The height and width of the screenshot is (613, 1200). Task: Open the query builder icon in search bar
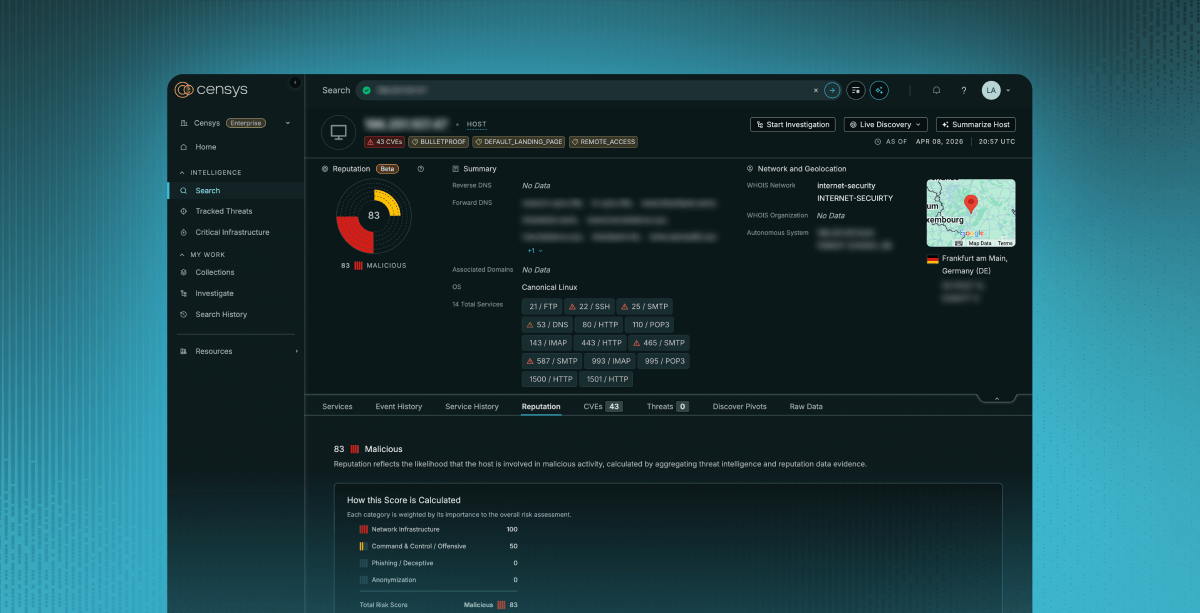point(856,90)
